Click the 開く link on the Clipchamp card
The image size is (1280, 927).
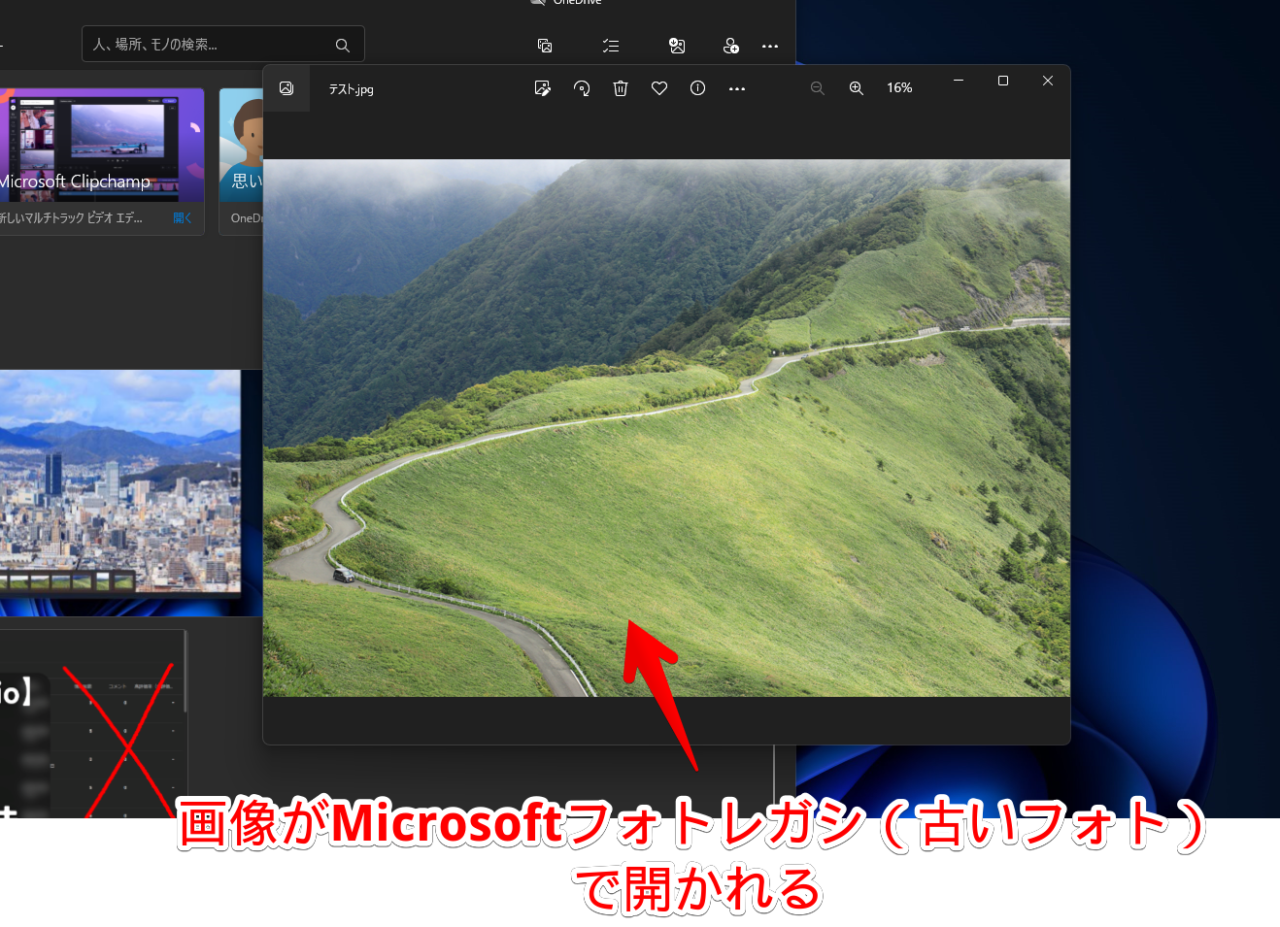181,217
